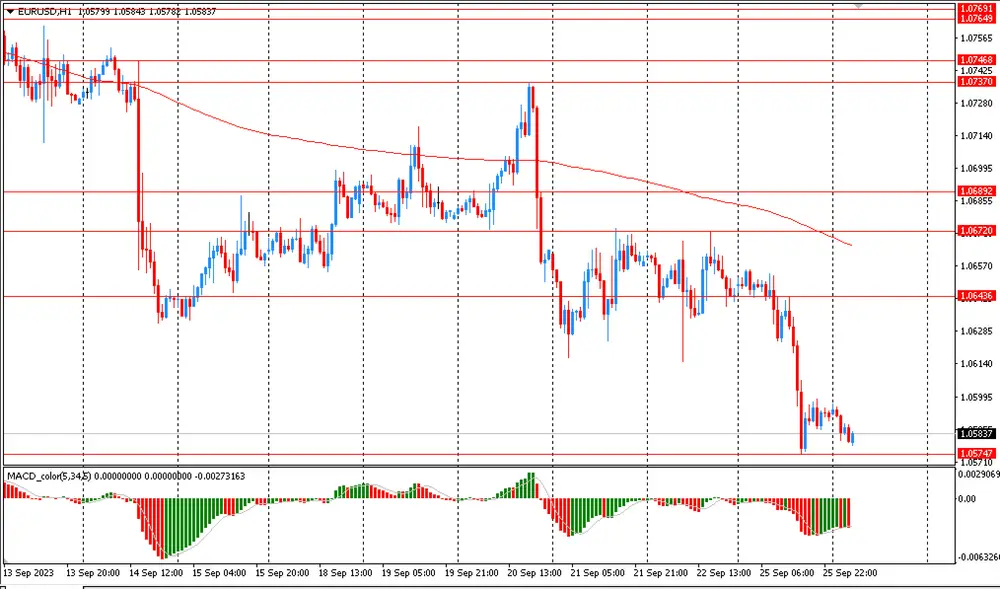Open the dropdown triangle beside EURUSD,H1
1000x589 pixels.
(10, 12)
